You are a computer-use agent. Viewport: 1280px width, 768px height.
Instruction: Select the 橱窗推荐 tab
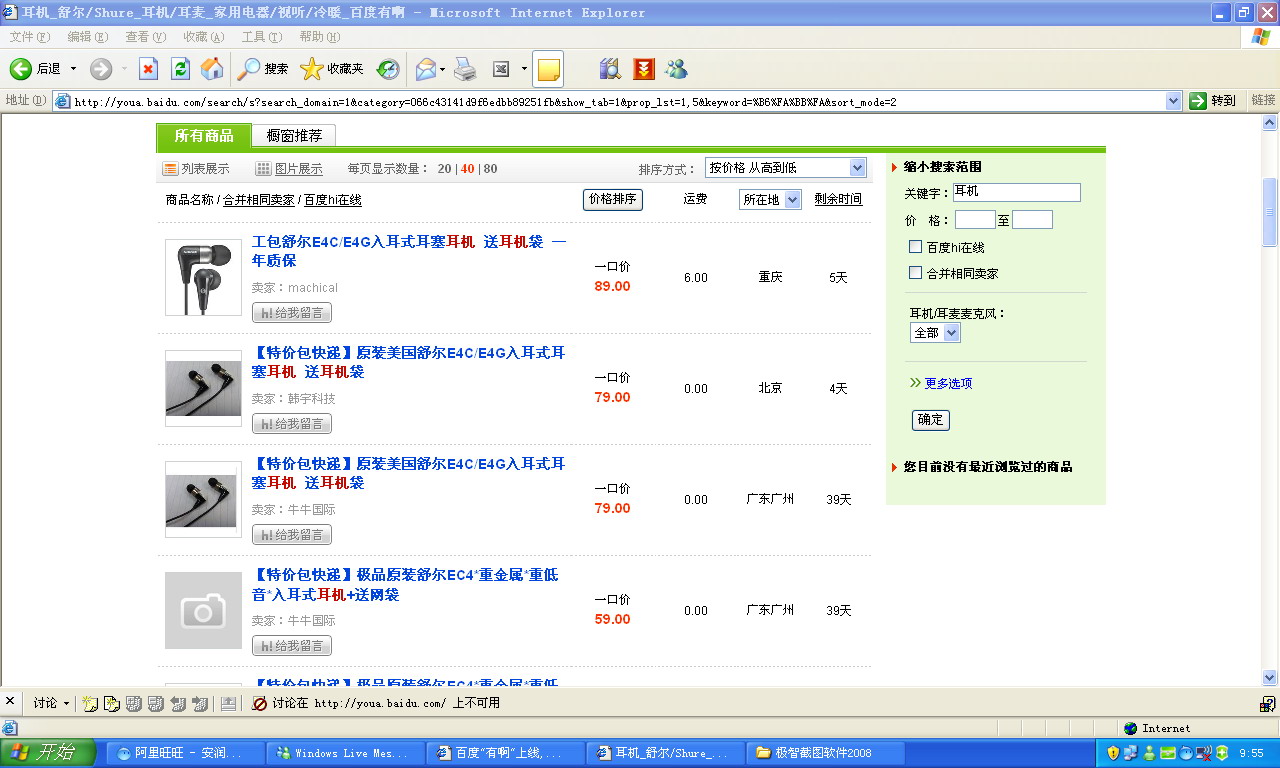point(294,136)
